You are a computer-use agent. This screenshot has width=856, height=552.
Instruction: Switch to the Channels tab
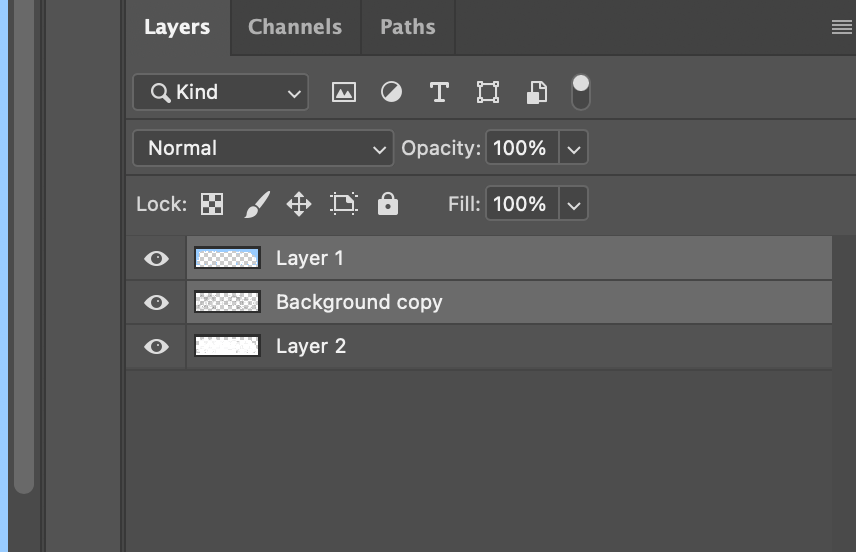[x=295, y=27]
